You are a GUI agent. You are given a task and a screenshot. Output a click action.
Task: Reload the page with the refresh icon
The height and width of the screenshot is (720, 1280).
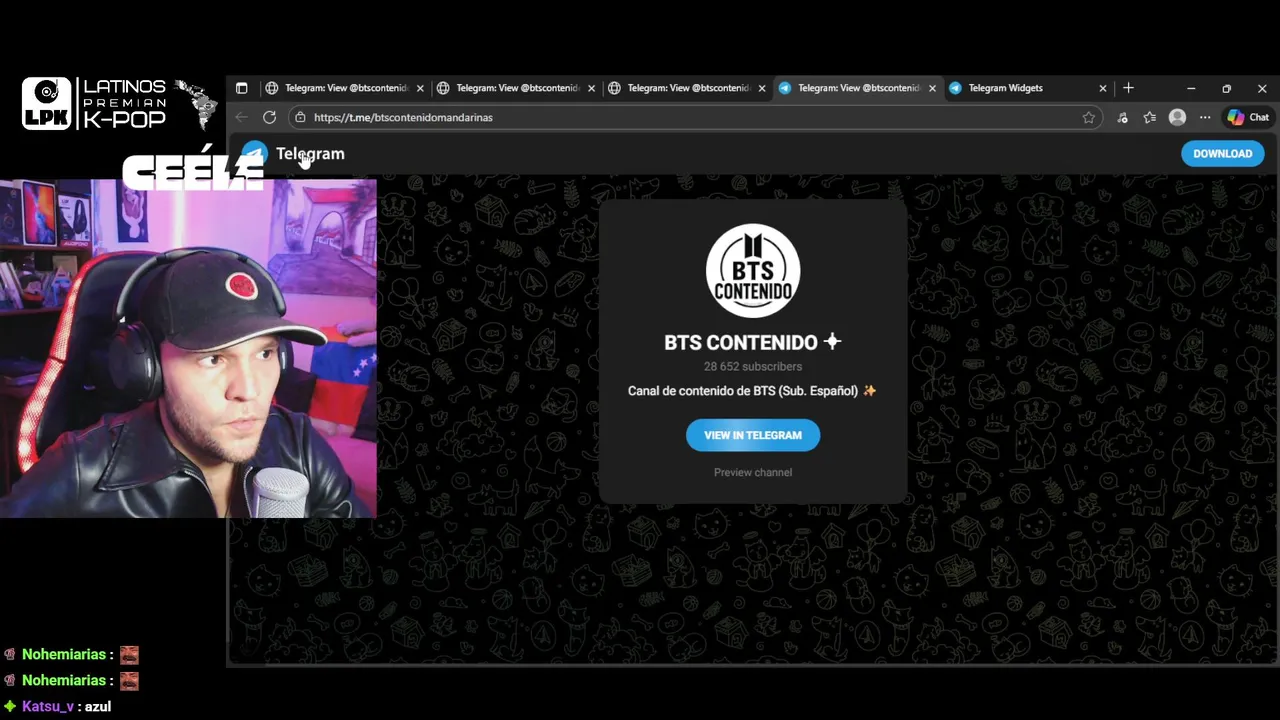[269, 117]
